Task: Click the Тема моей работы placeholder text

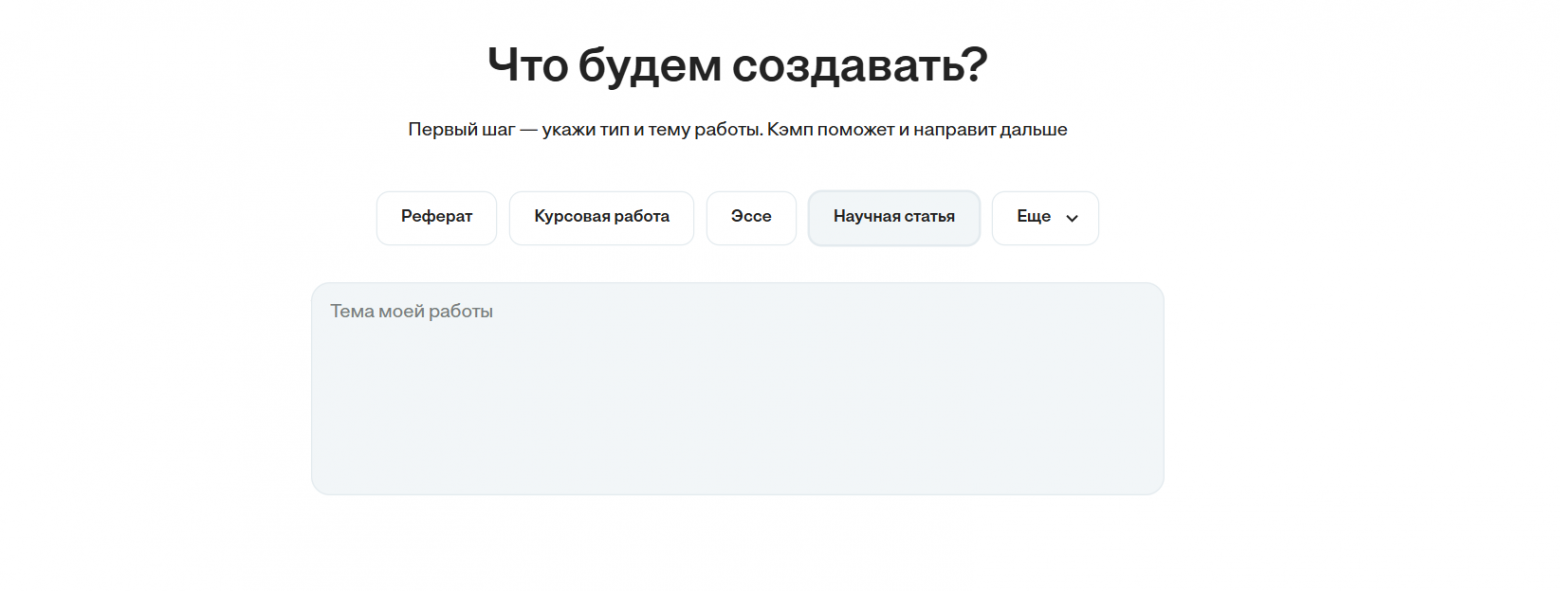Action: [x=412, y=312]
